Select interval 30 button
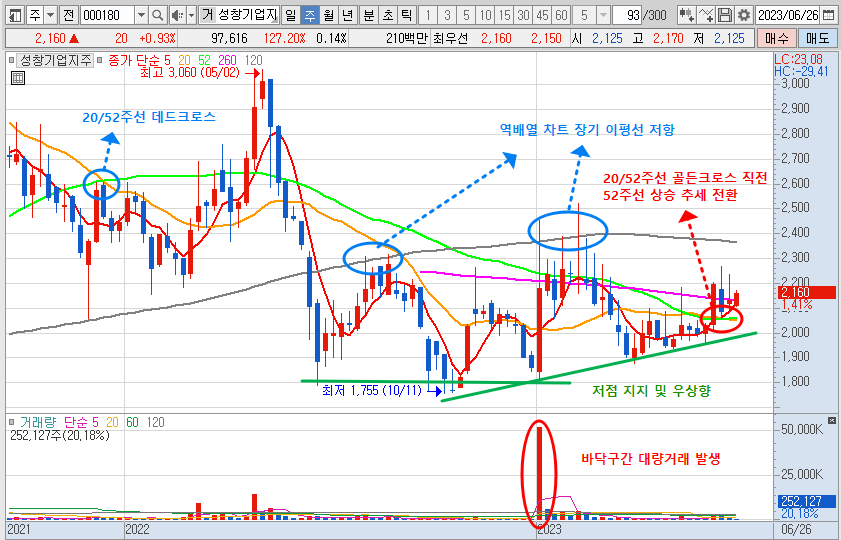 (x=523, y=15)
